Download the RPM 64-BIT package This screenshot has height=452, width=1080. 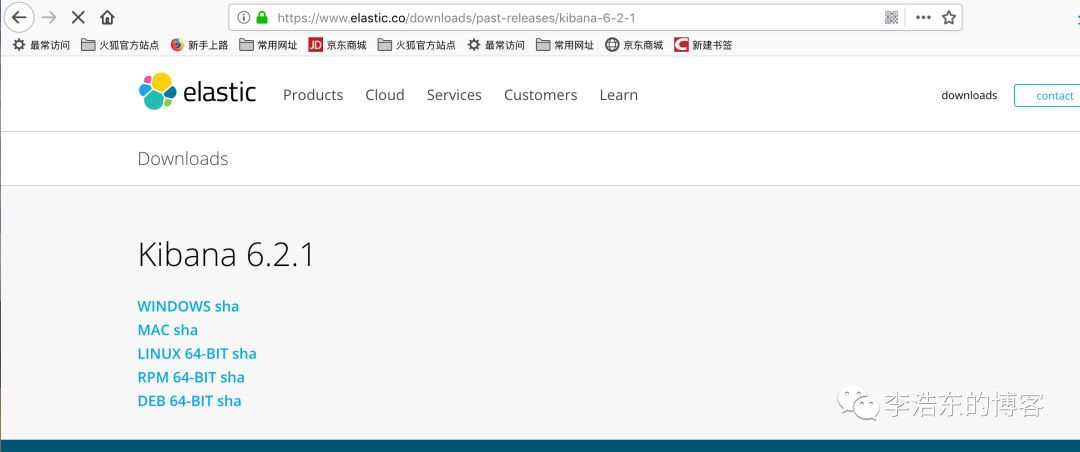177,377
